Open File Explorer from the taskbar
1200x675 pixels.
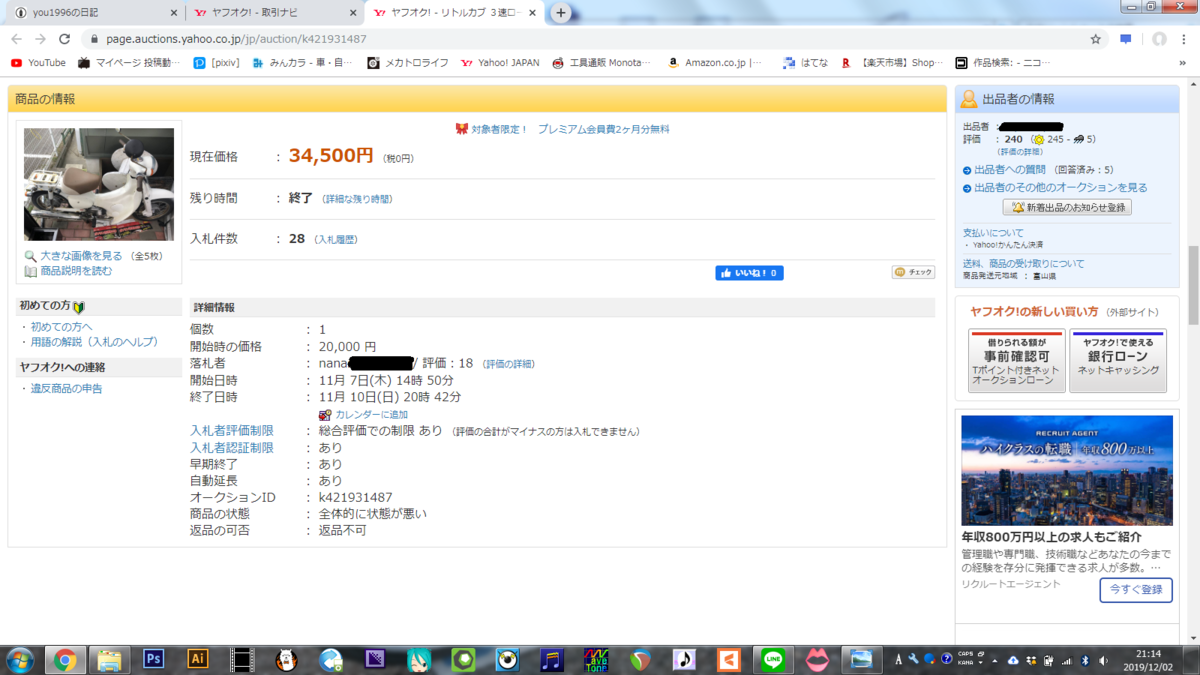click(x=109, y=660)
